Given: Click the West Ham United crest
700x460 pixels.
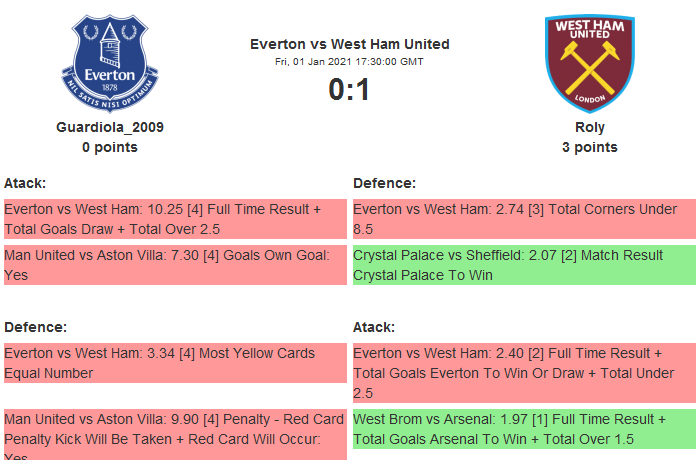Looking at the screenshot, I should coord(589,62).
